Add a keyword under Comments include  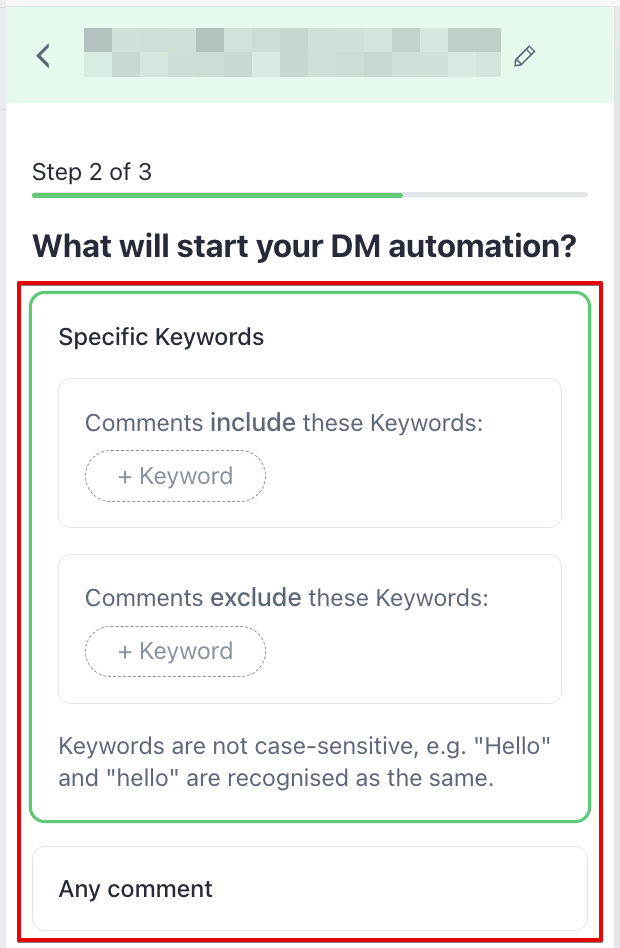(175, 476)
